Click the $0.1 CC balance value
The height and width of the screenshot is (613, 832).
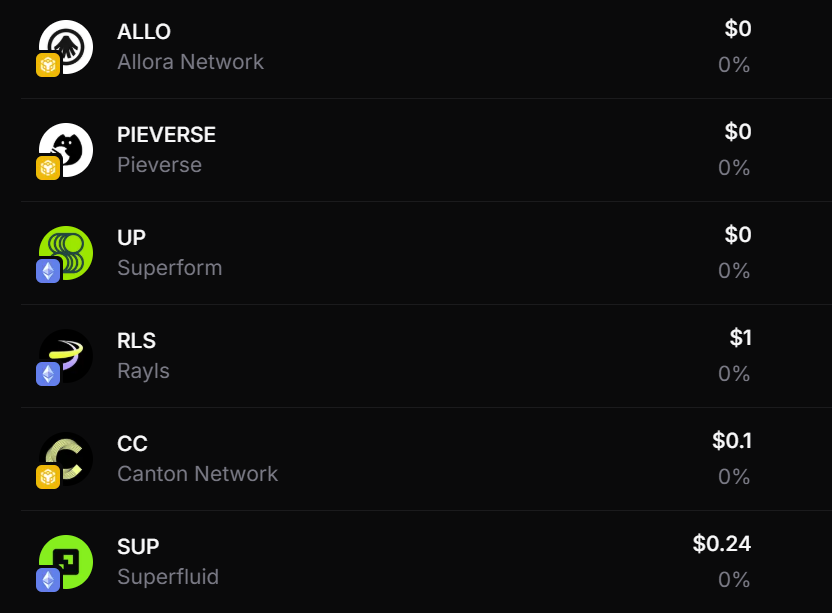point(731,441)
